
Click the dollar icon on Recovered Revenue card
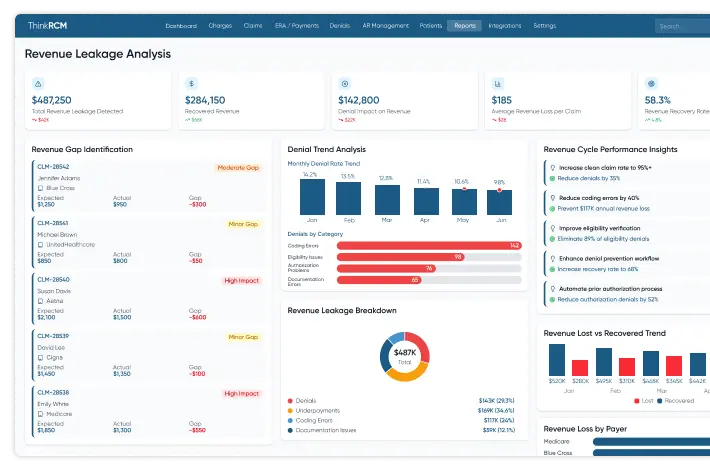point(192,84)
